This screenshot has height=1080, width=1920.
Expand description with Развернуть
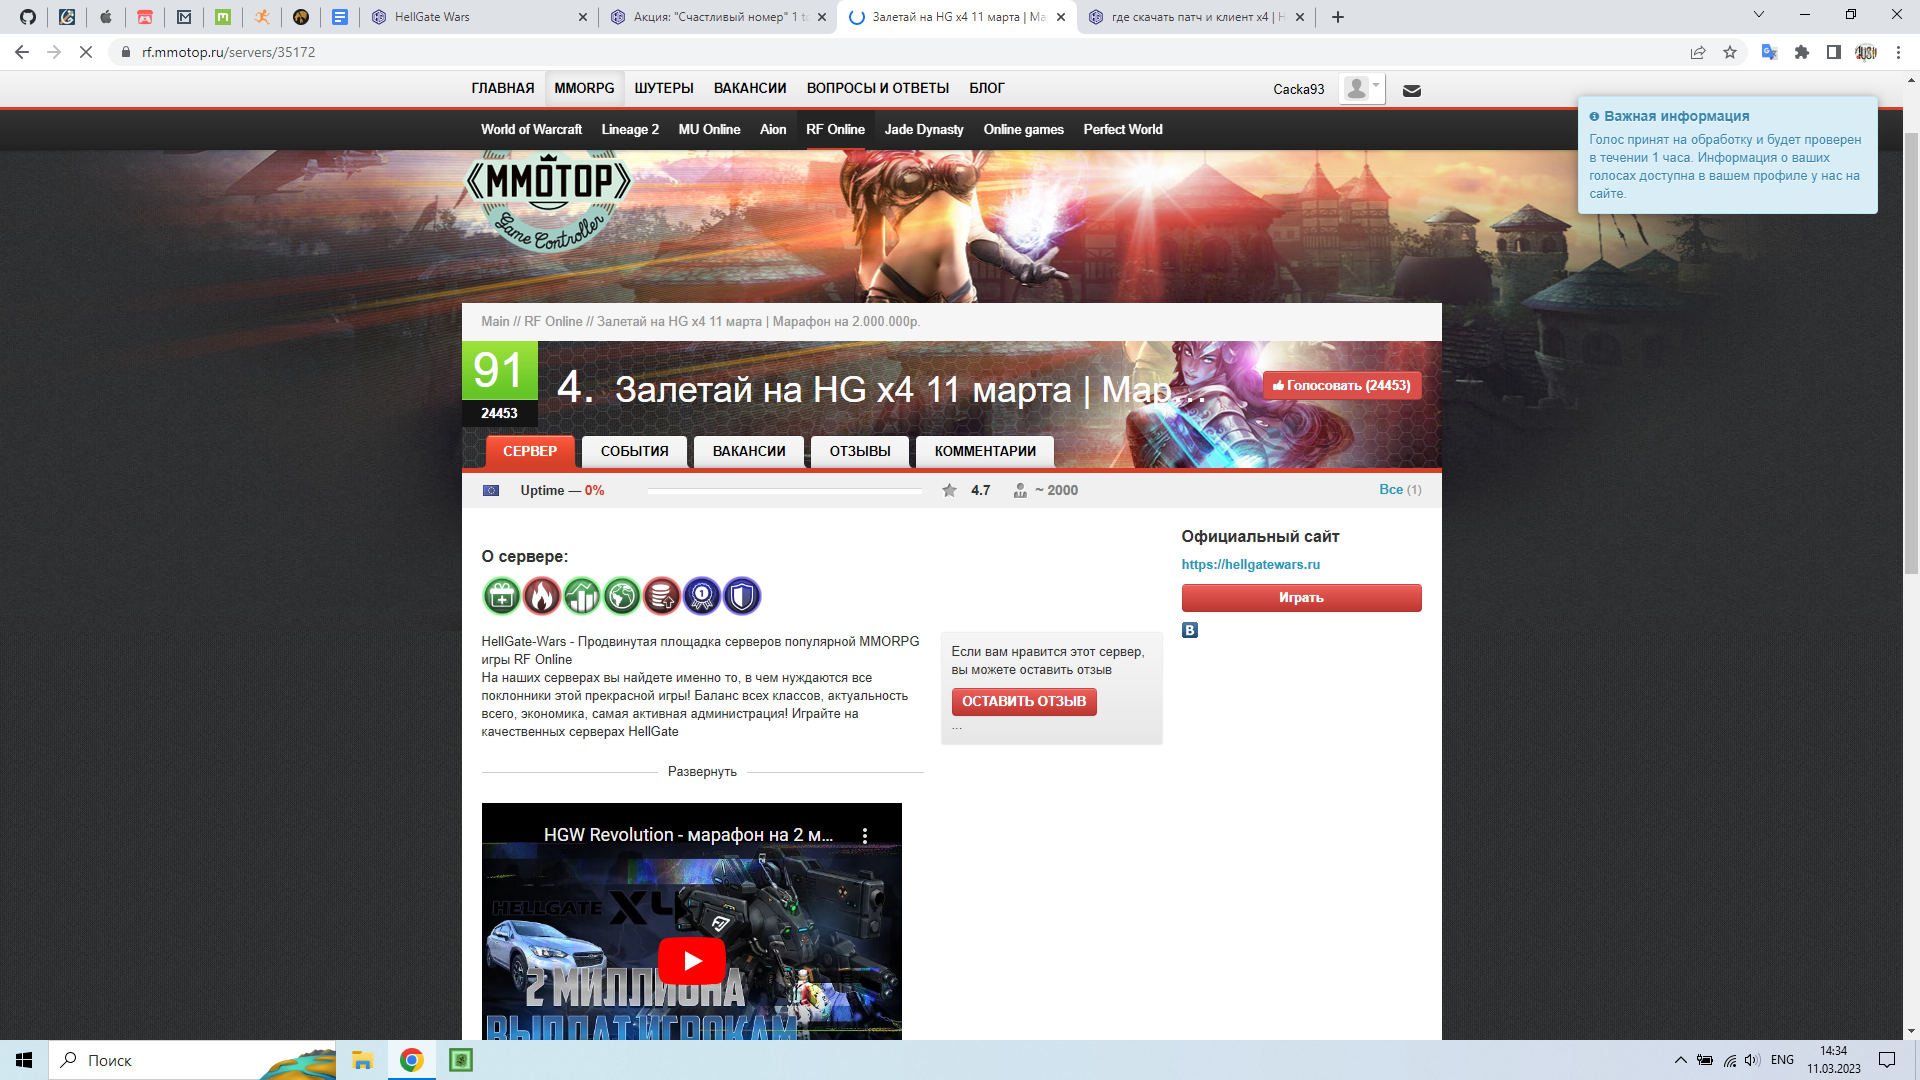pyautogui.click(x=702, y=772)
